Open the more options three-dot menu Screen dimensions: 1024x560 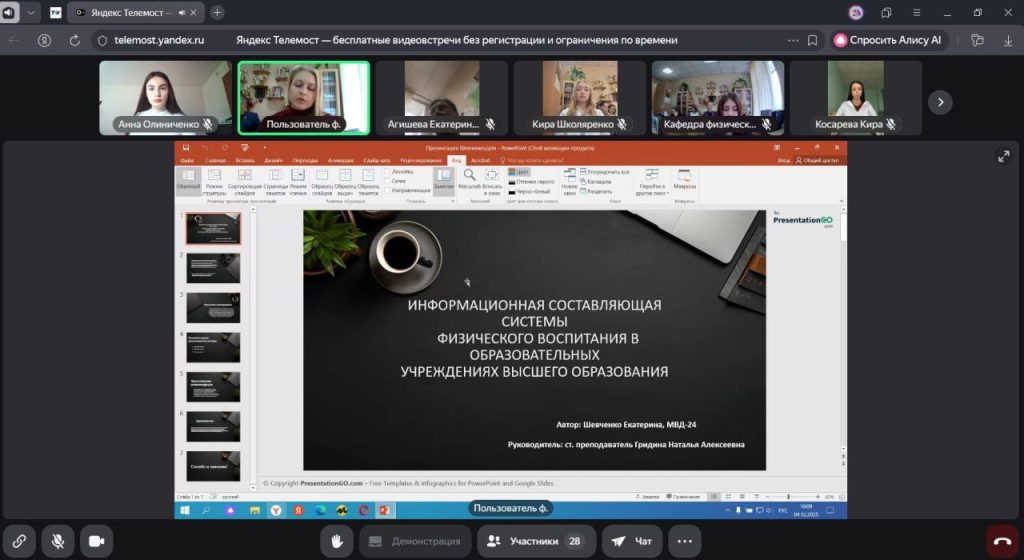pyautogui.click(x=684, y=541)
